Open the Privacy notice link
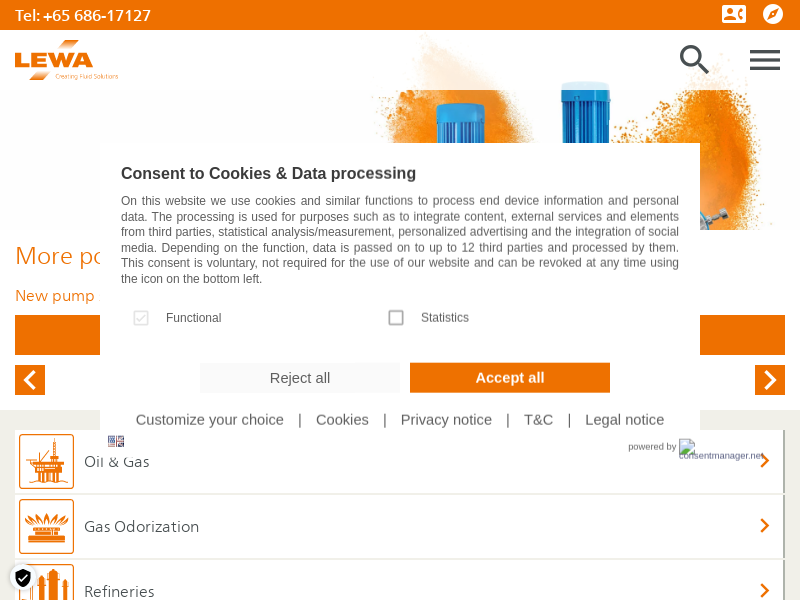 click(x=446, y=420)
